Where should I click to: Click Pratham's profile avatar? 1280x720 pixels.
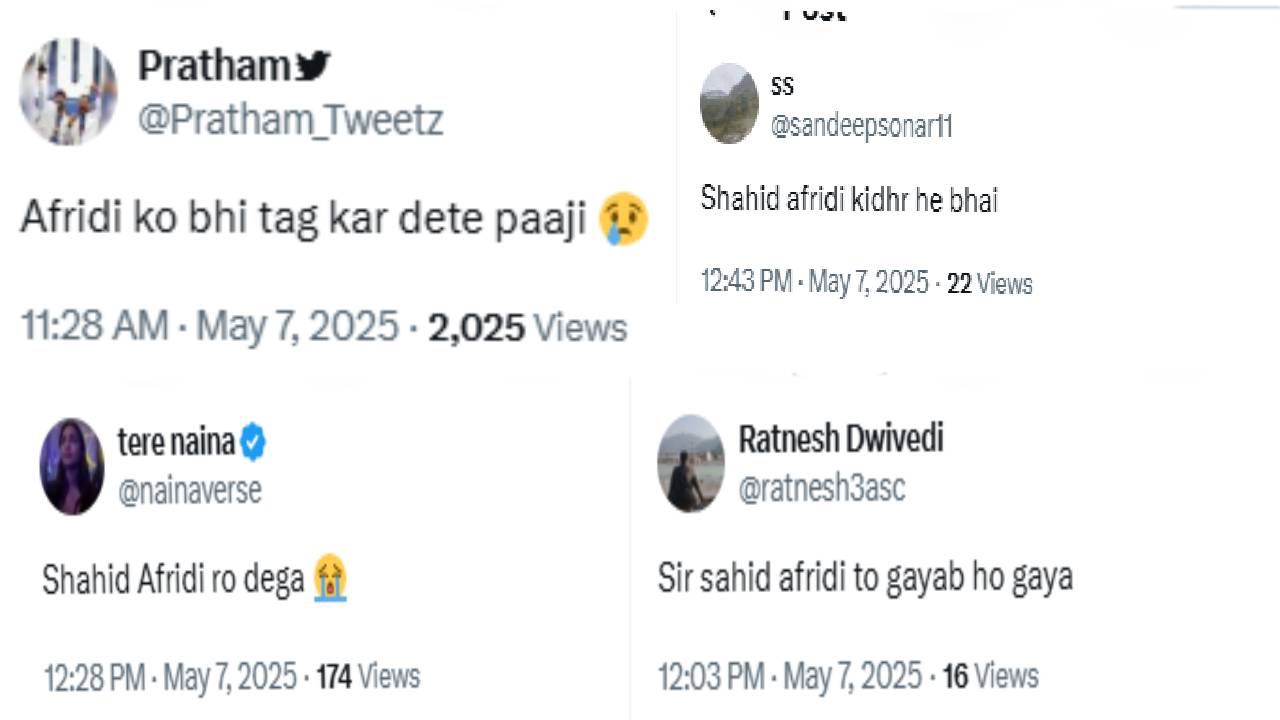click(x=68, y=93)
